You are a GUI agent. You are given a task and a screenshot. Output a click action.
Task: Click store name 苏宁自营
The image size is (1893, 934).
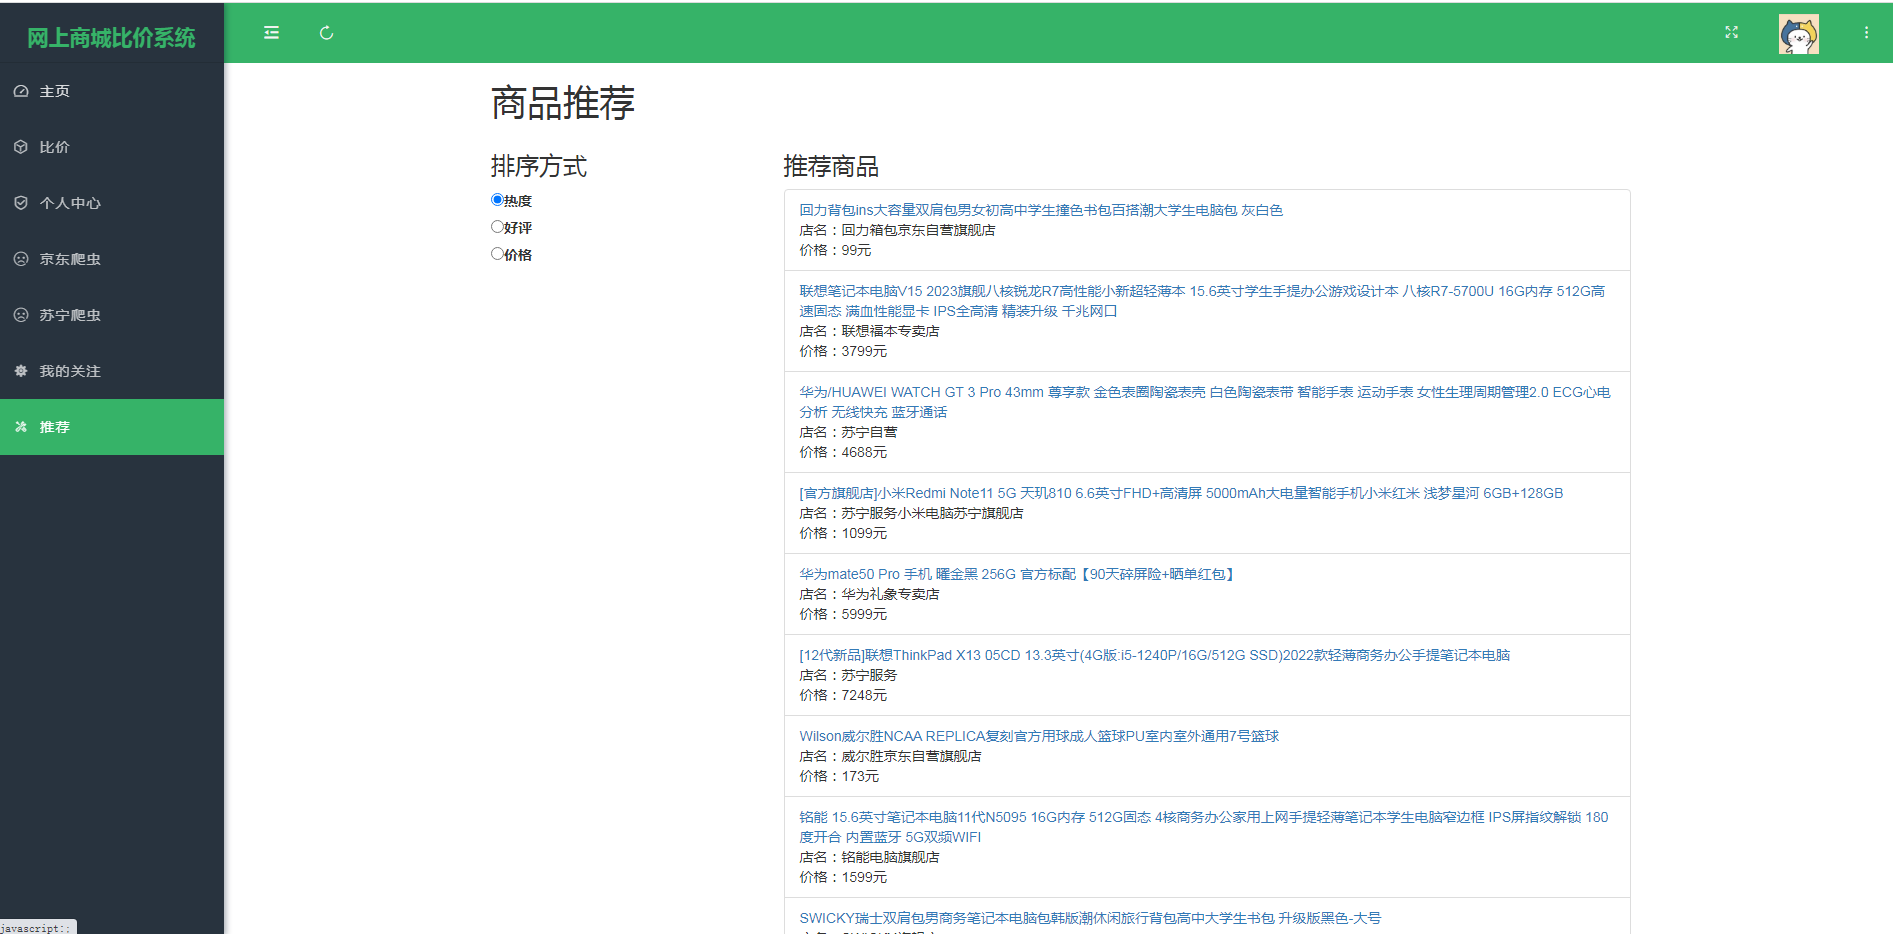pos(869,432)
